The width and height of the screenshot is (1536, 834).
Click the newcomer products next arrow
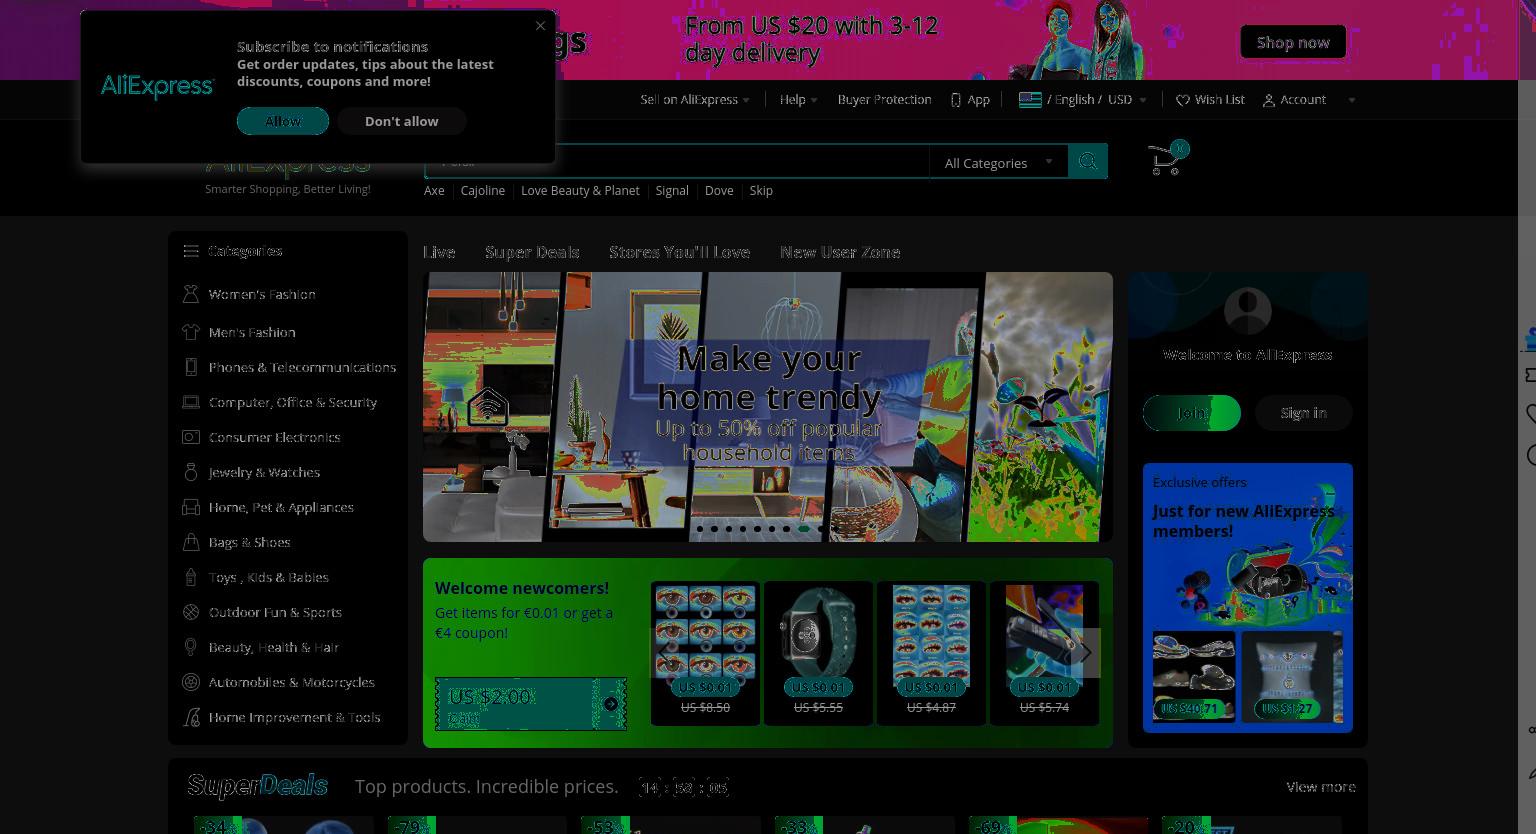coord(1085,653)
